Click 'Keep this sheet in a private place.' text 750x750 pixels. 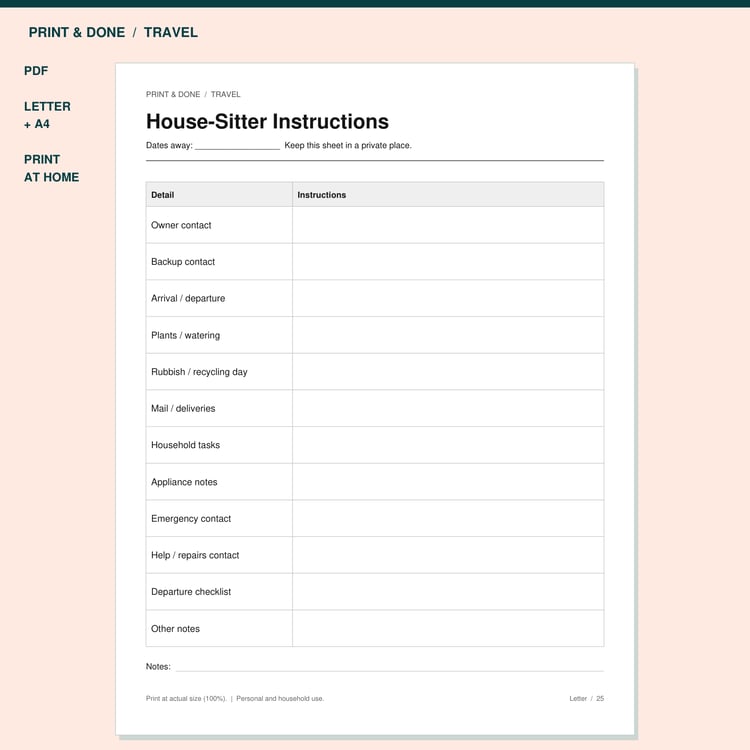tap(348, 145)
